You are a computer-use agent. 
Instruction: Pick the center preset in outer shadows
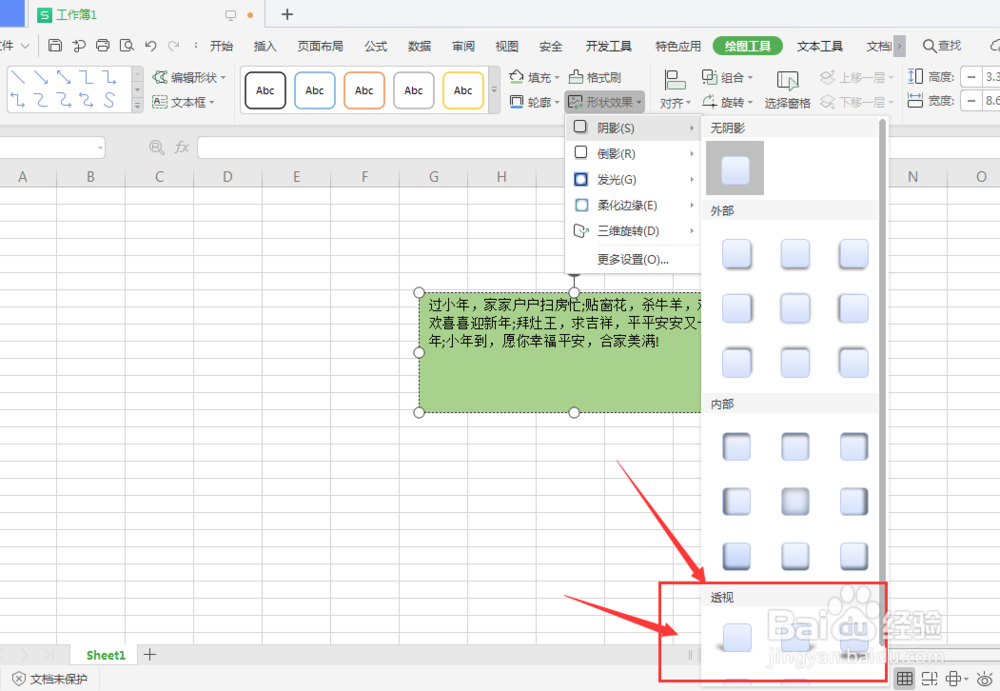[x=795, y=309]
